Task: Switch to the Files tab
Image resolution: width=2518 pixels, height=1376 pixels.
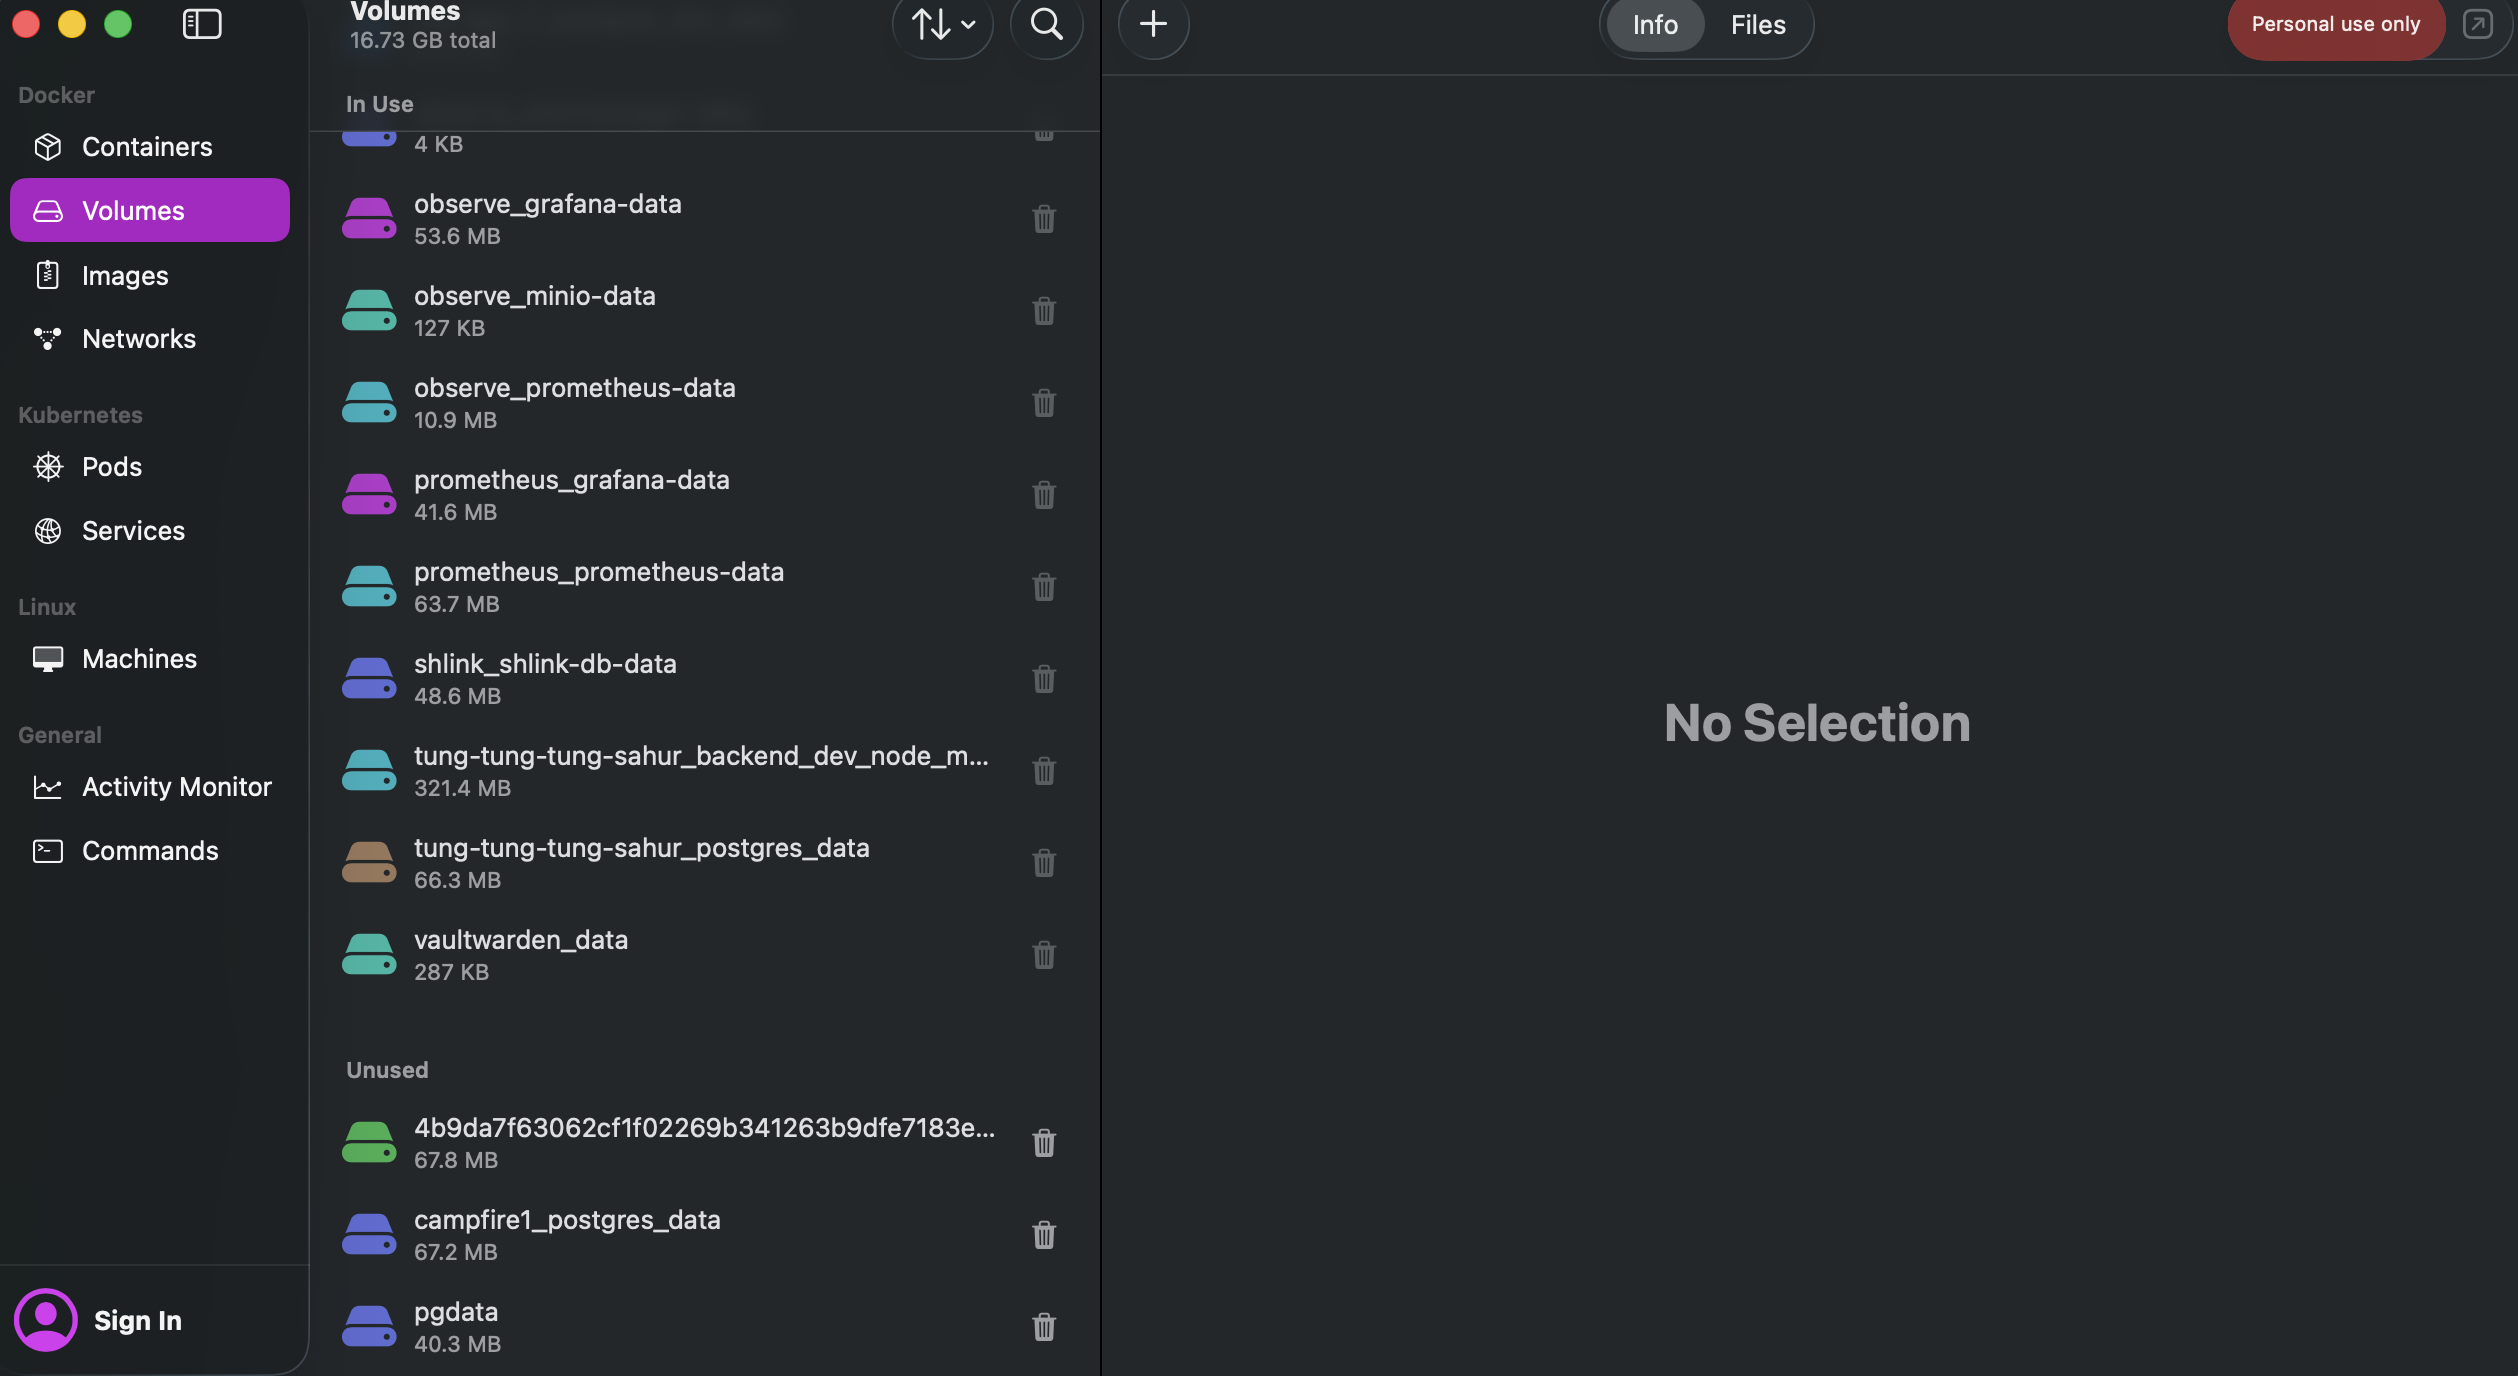Action: click(x=1757, y=25)
